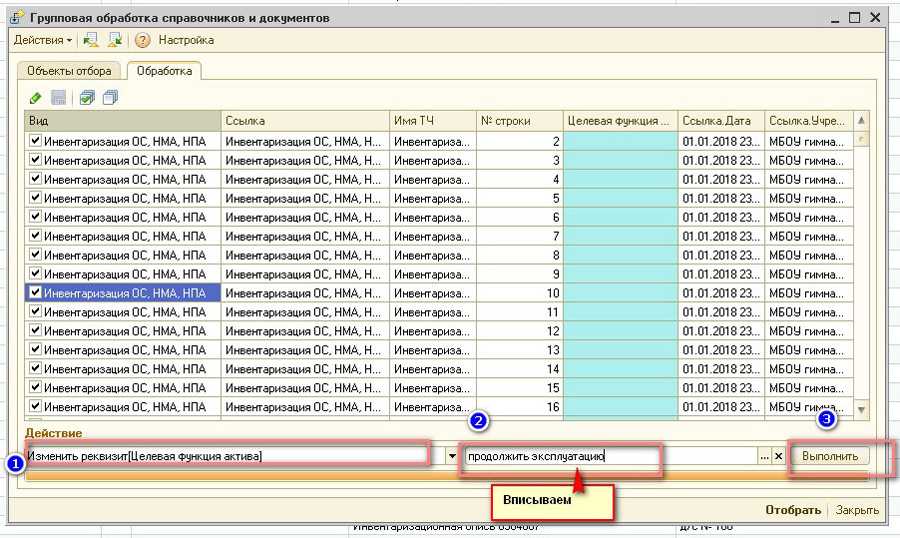Click row number cell showing 9
Viewport: 900px width, 538px height.
(519, 274)
